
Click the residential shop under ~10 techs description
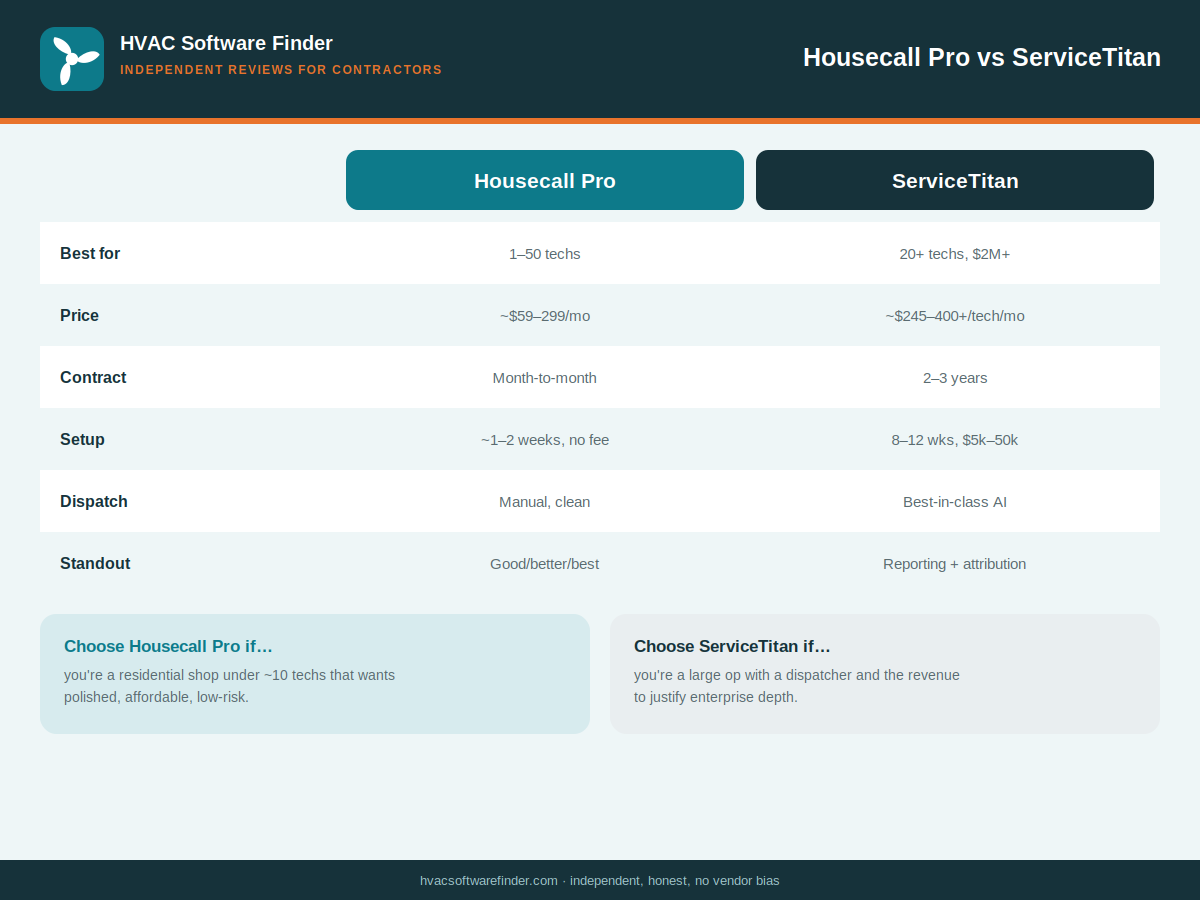[230, 686]
